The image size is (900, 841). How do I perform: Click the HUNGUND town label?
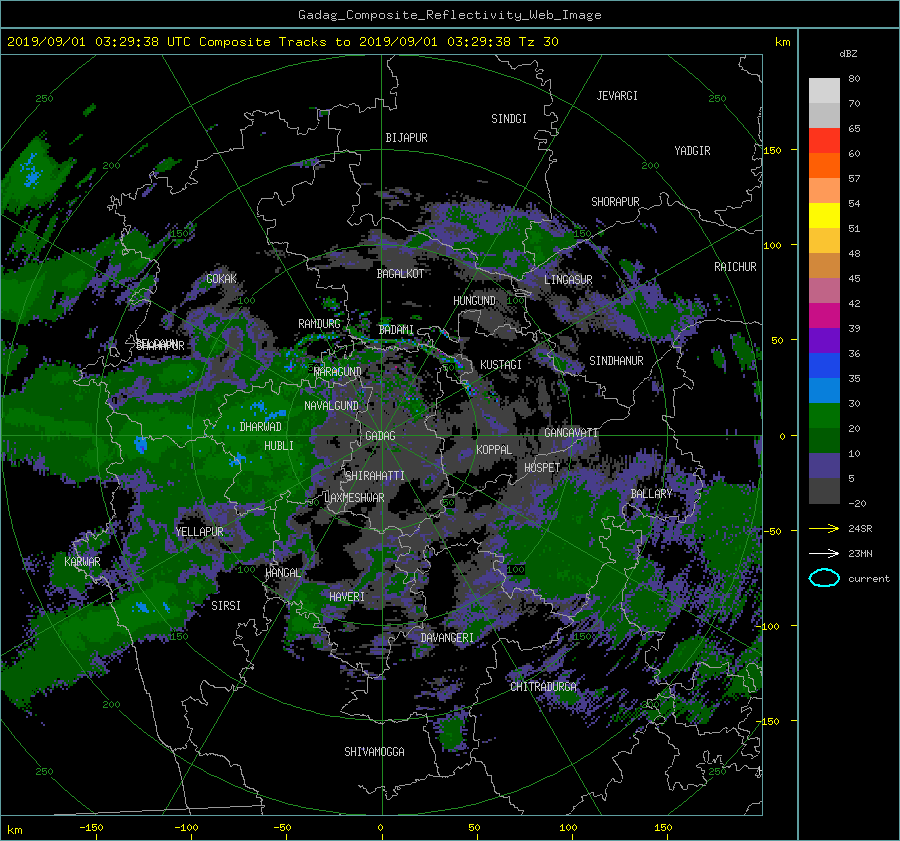pos(474,301)
